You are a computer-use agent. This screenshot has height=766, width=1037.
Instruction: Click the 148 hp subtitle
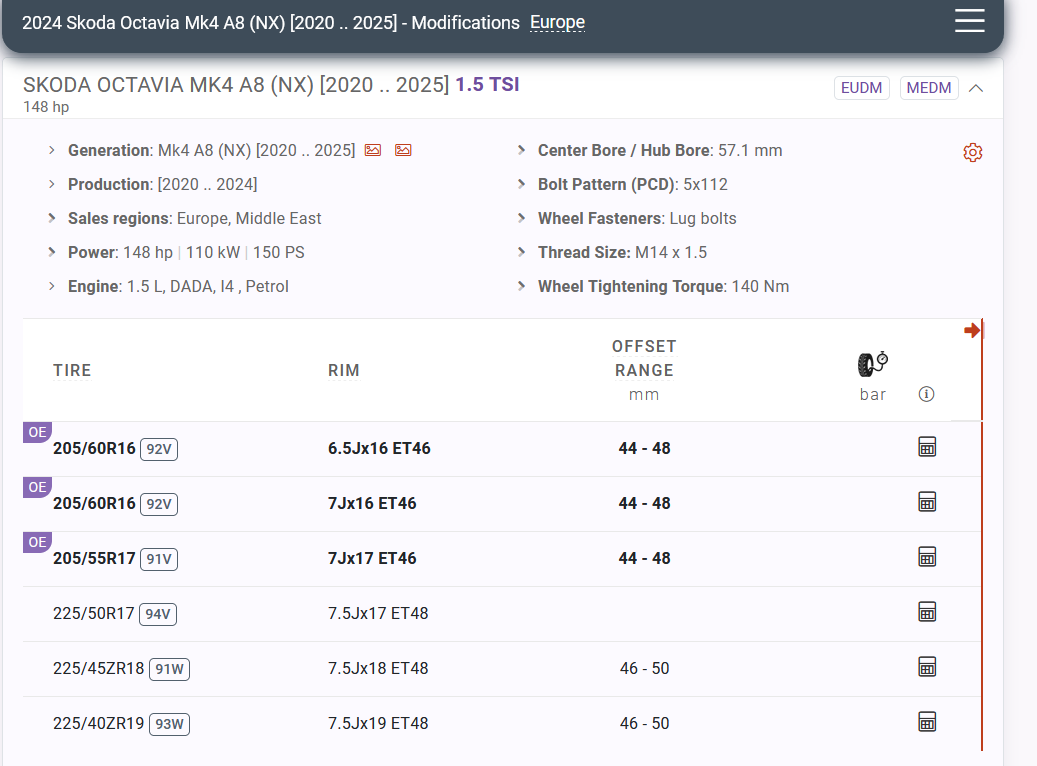(46, 106)
